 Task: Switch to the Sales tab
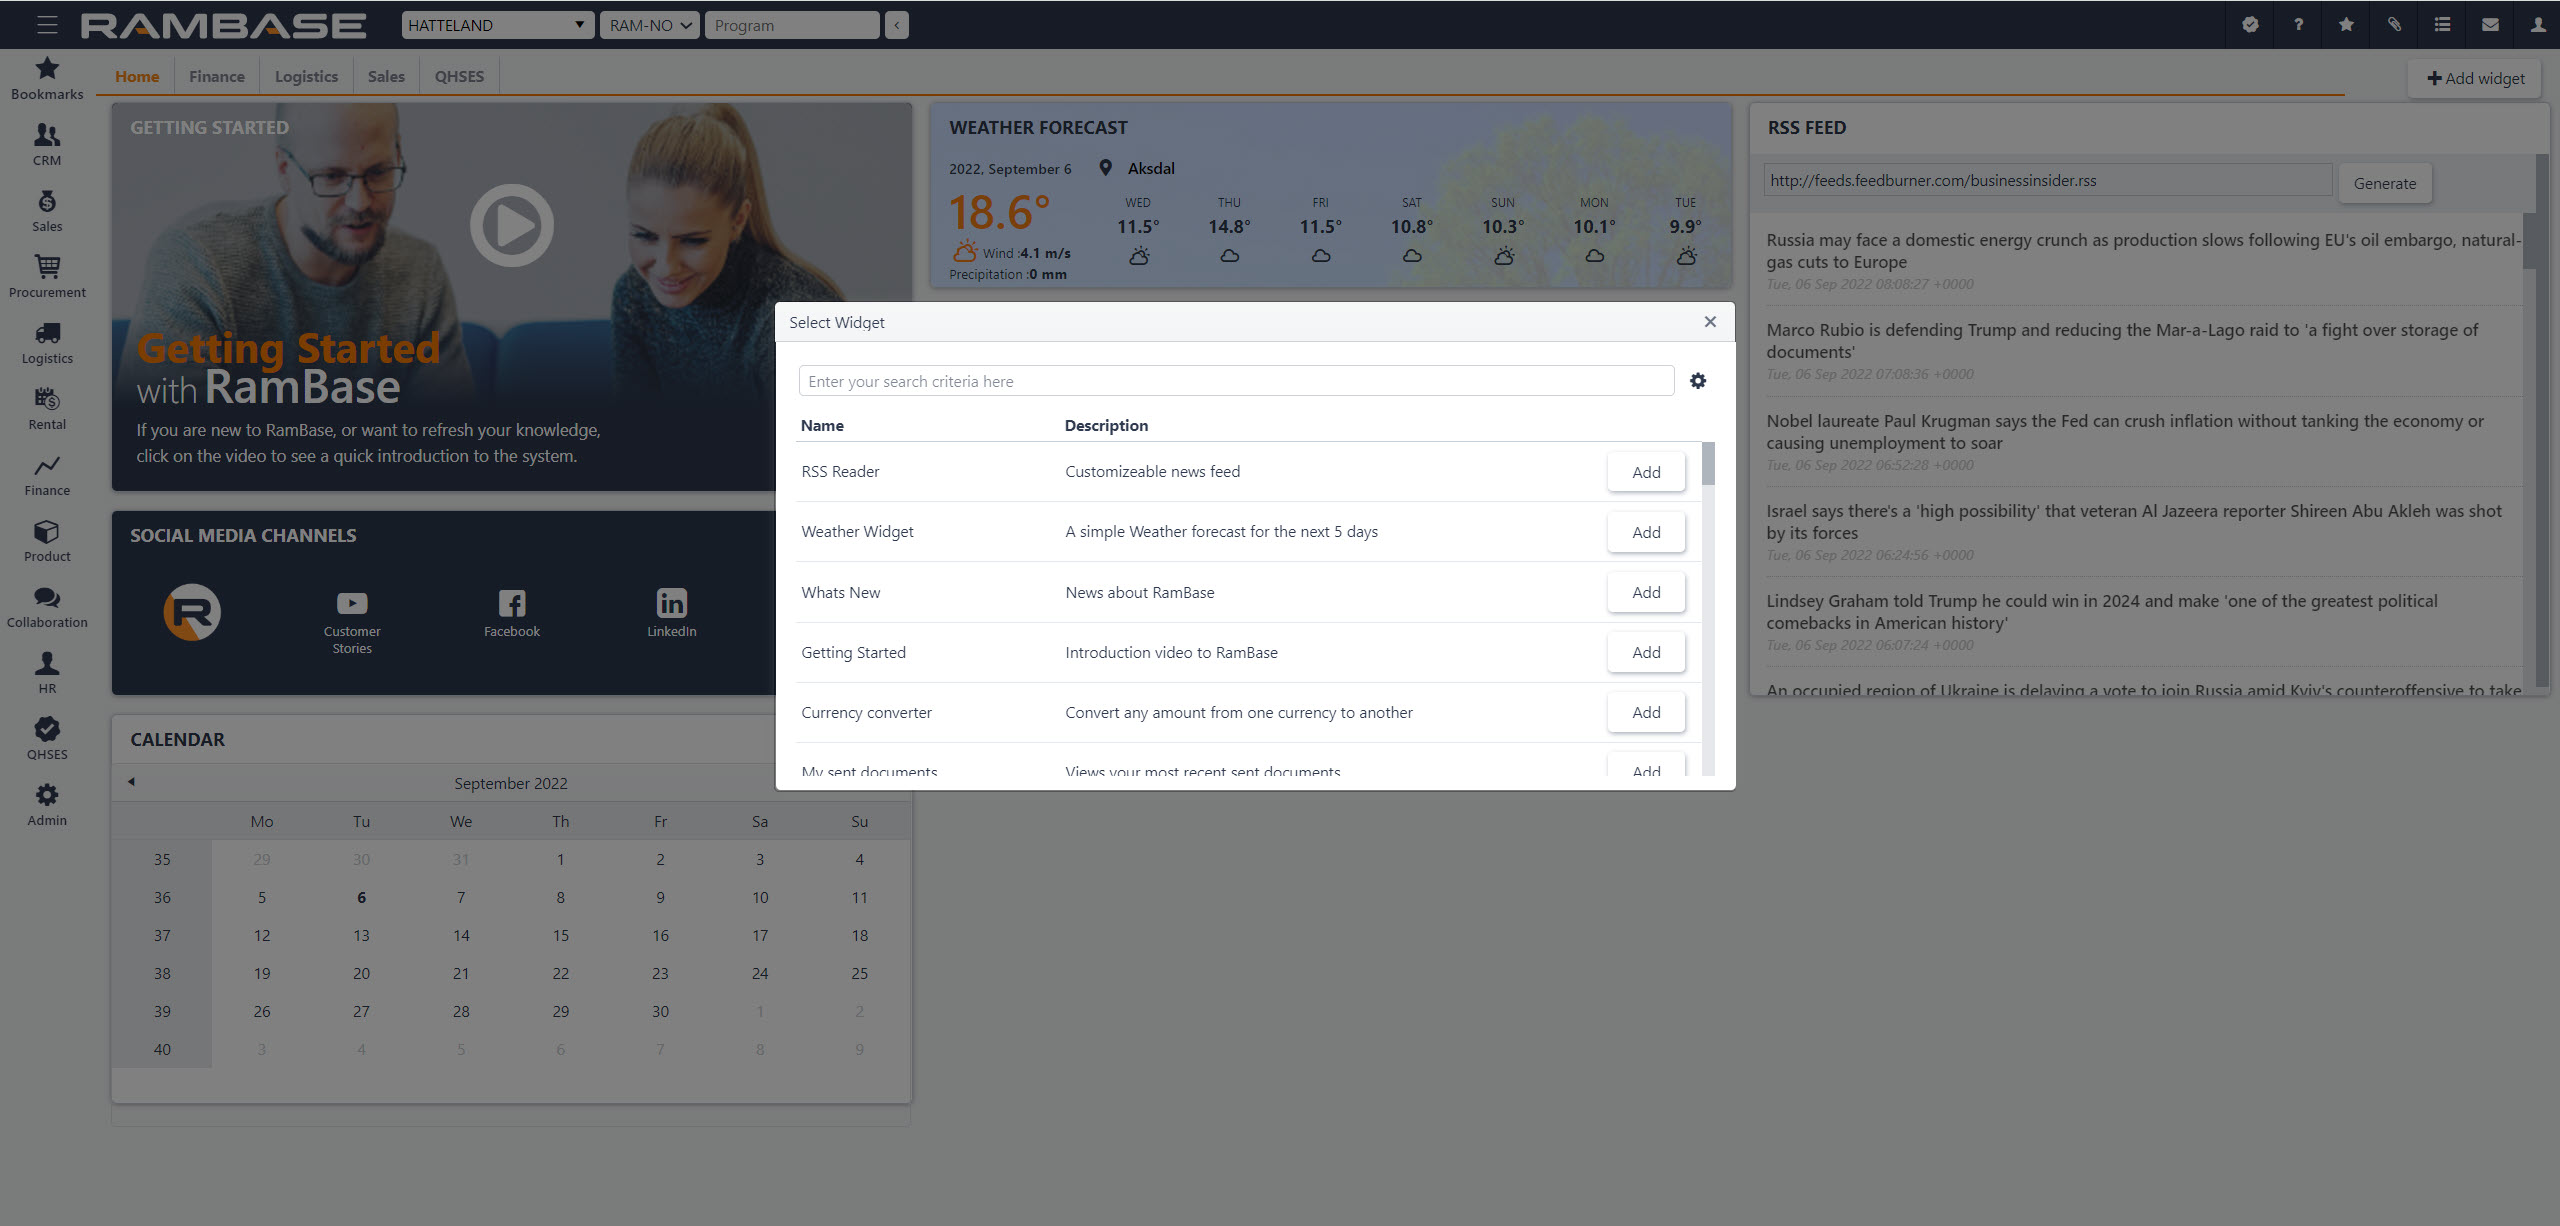coord(386,76)
